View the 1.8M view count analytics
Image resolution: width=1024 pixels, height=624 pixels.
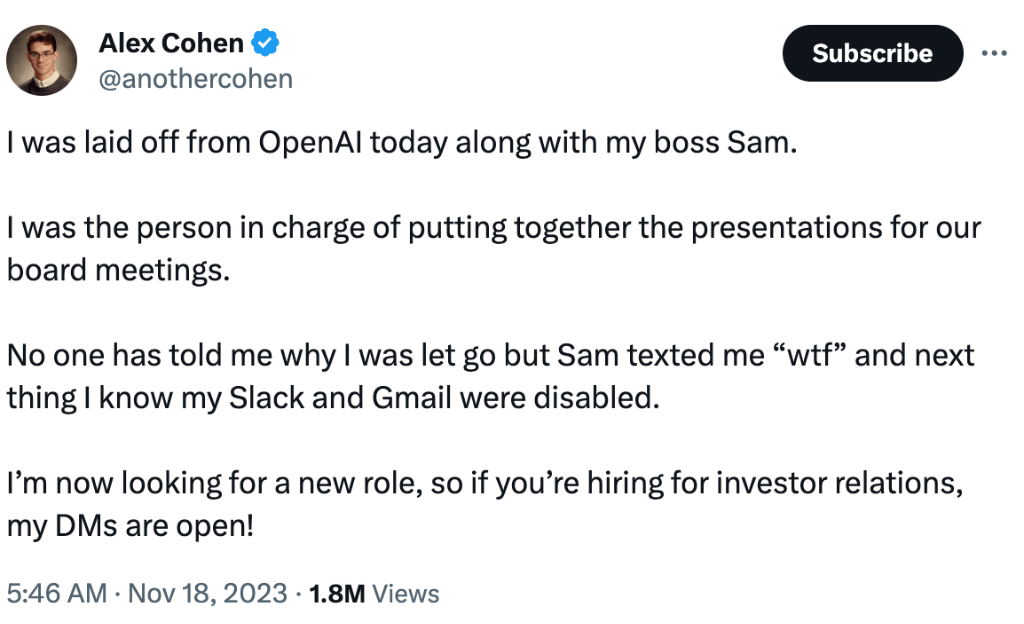click(x=337, y=593)
